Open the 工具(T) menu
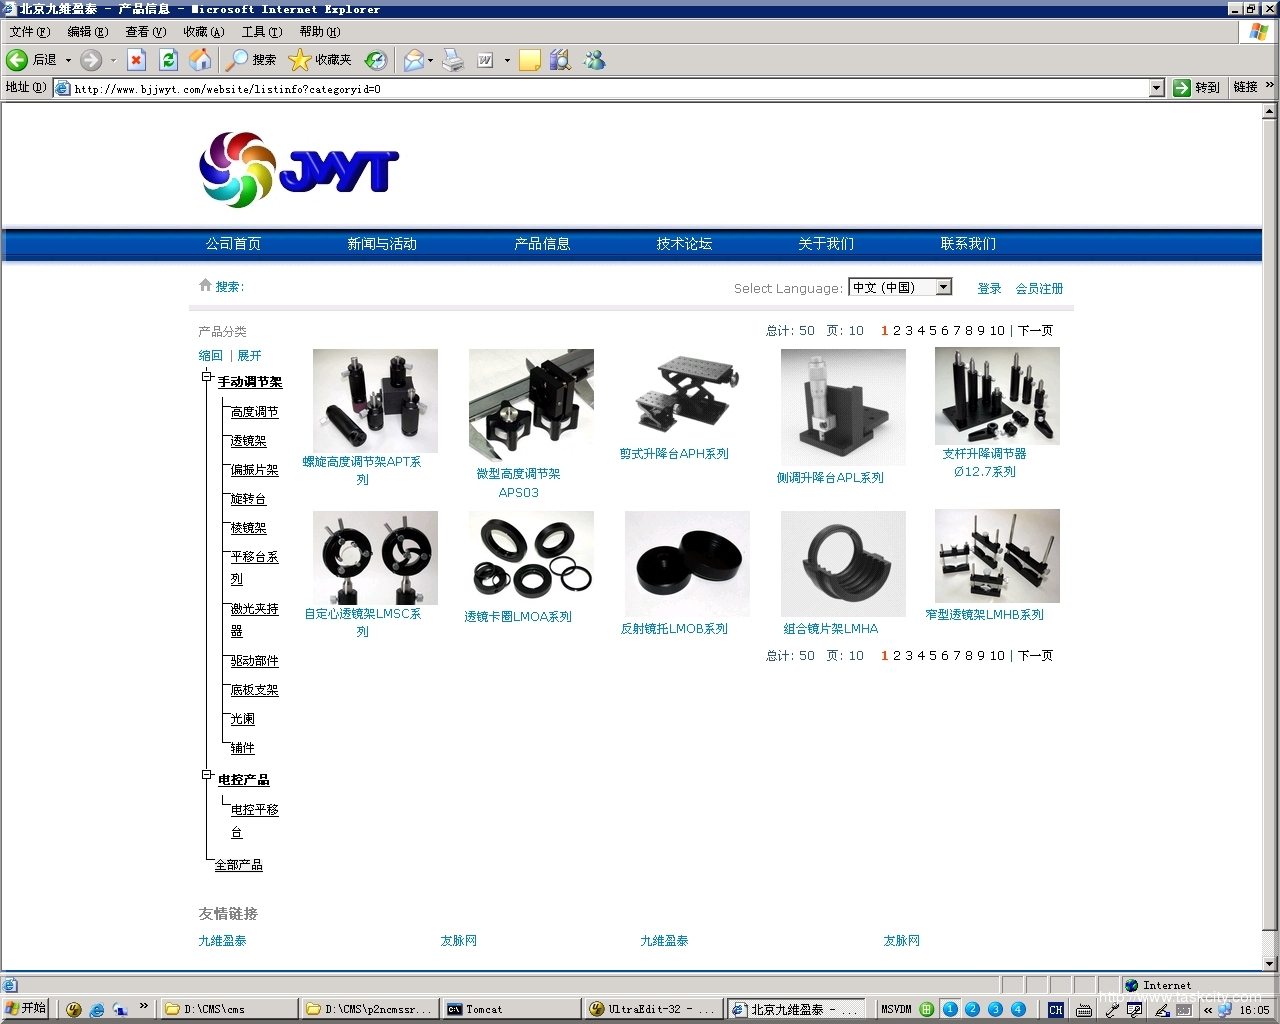 coord(261,32)
